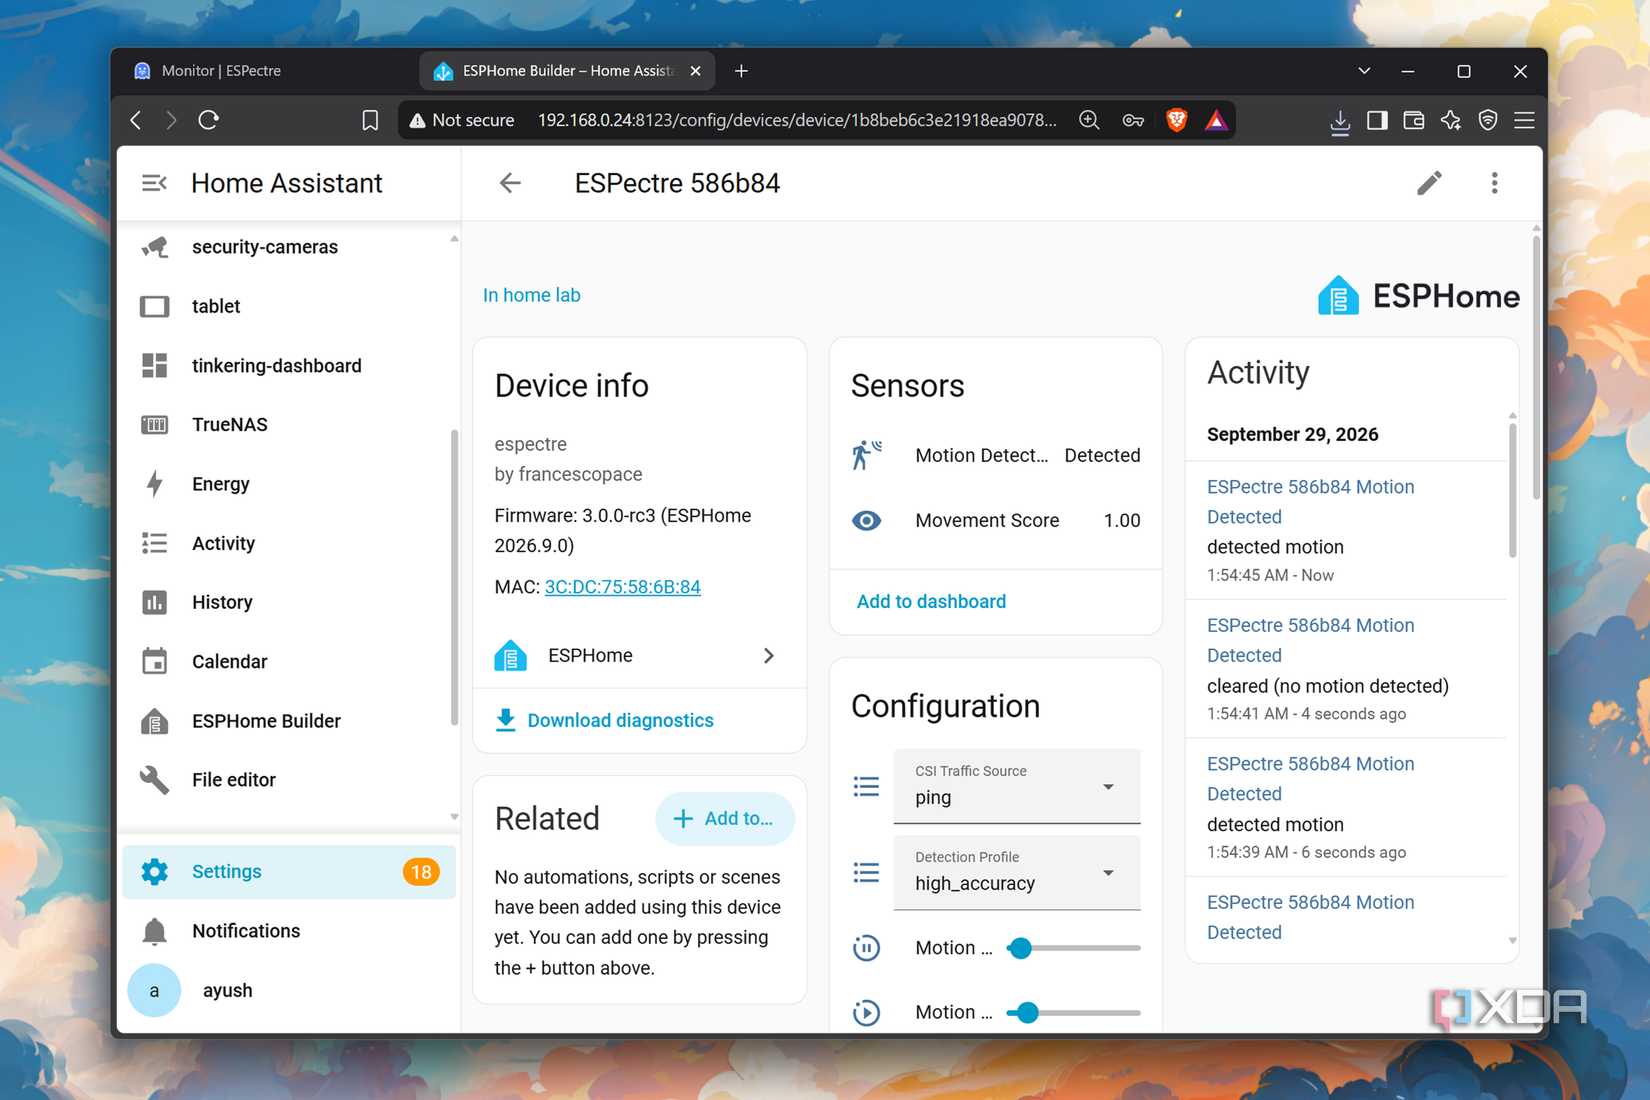
Task: Click the Movement Score eye icon
Action: [x=866, y=520]
